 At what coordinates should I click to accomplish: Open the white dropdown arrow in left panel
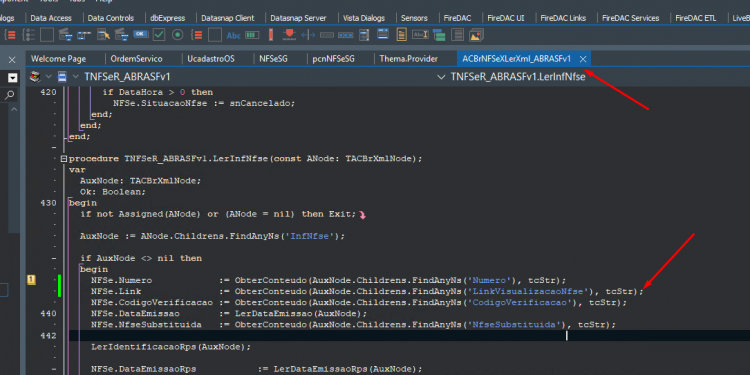[13, 78]
